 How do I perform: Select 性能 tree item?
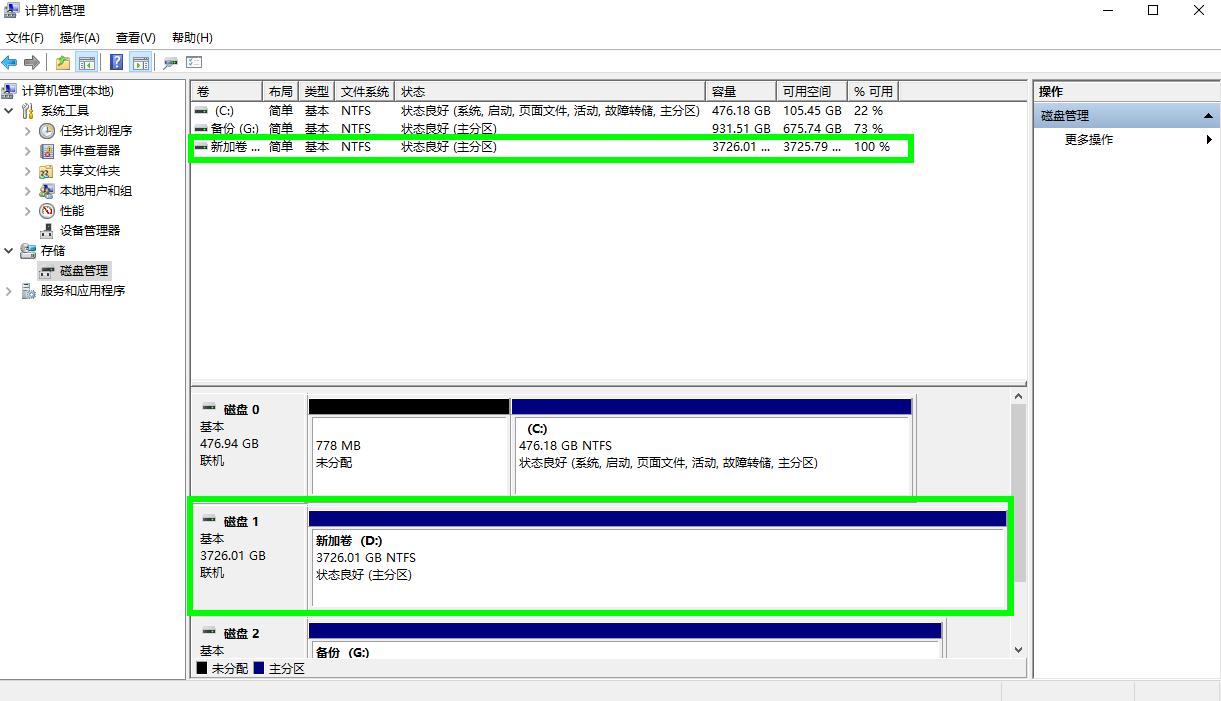tap(72, 211)
